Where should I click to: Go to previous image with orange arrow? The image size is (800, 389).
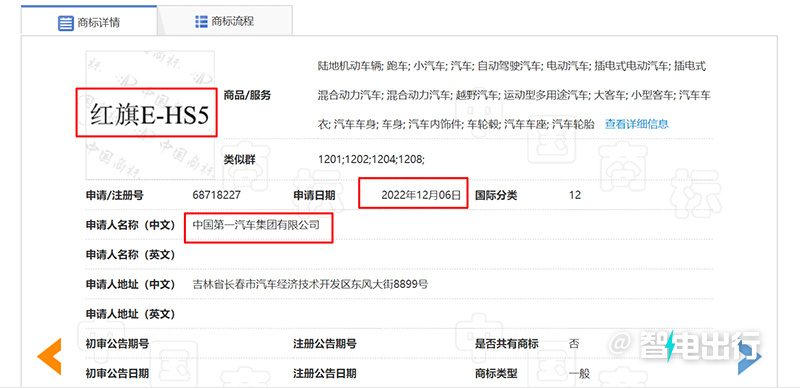pos(49,356)
